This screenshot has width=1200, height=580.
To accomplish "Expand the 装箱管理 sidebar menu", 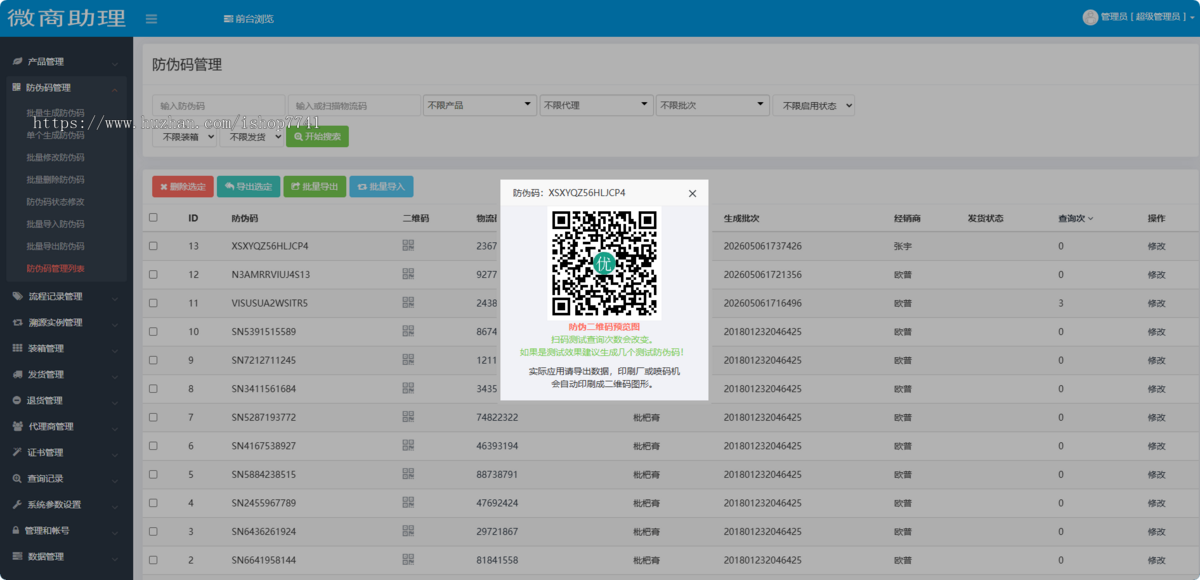I will coord(66,348).
